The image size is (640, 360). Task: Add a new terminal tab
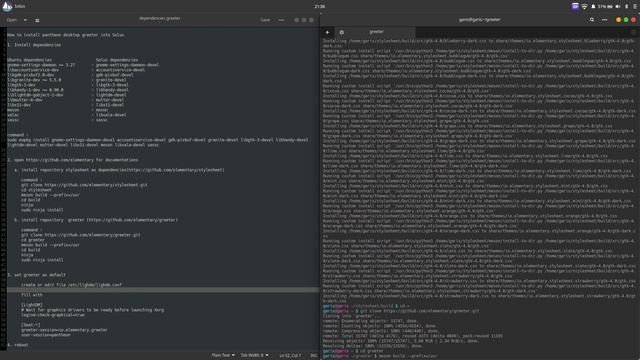327,32
